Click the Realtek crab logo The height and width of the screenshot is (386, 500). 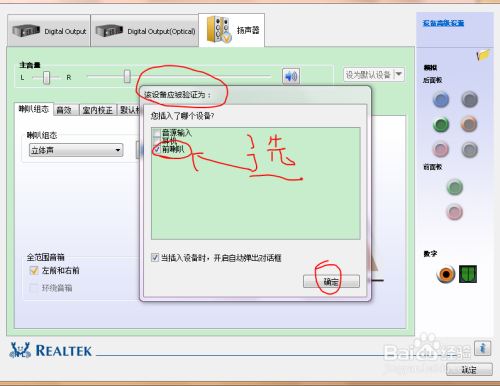point(20,350)
